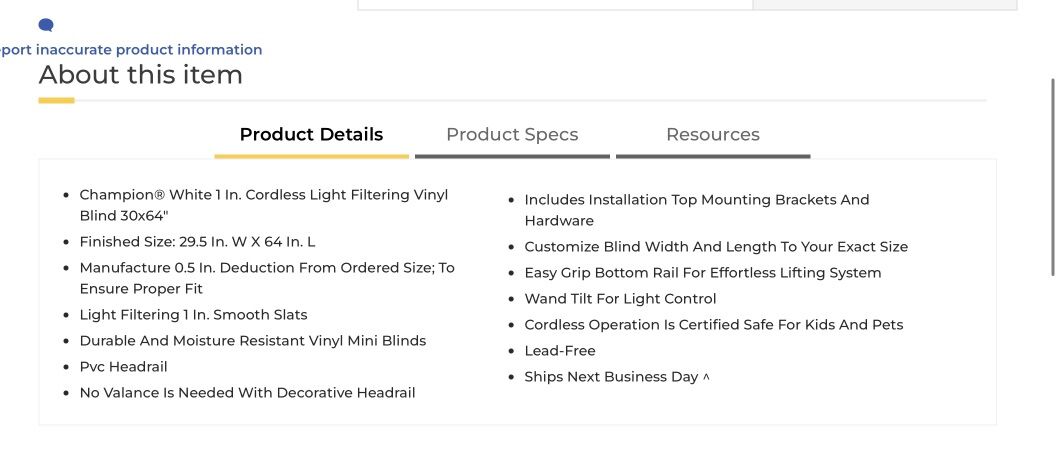1058x460 pixels.
Task: Click Includes Installation Top Mounting Brackets text
Action: (697, 210)
